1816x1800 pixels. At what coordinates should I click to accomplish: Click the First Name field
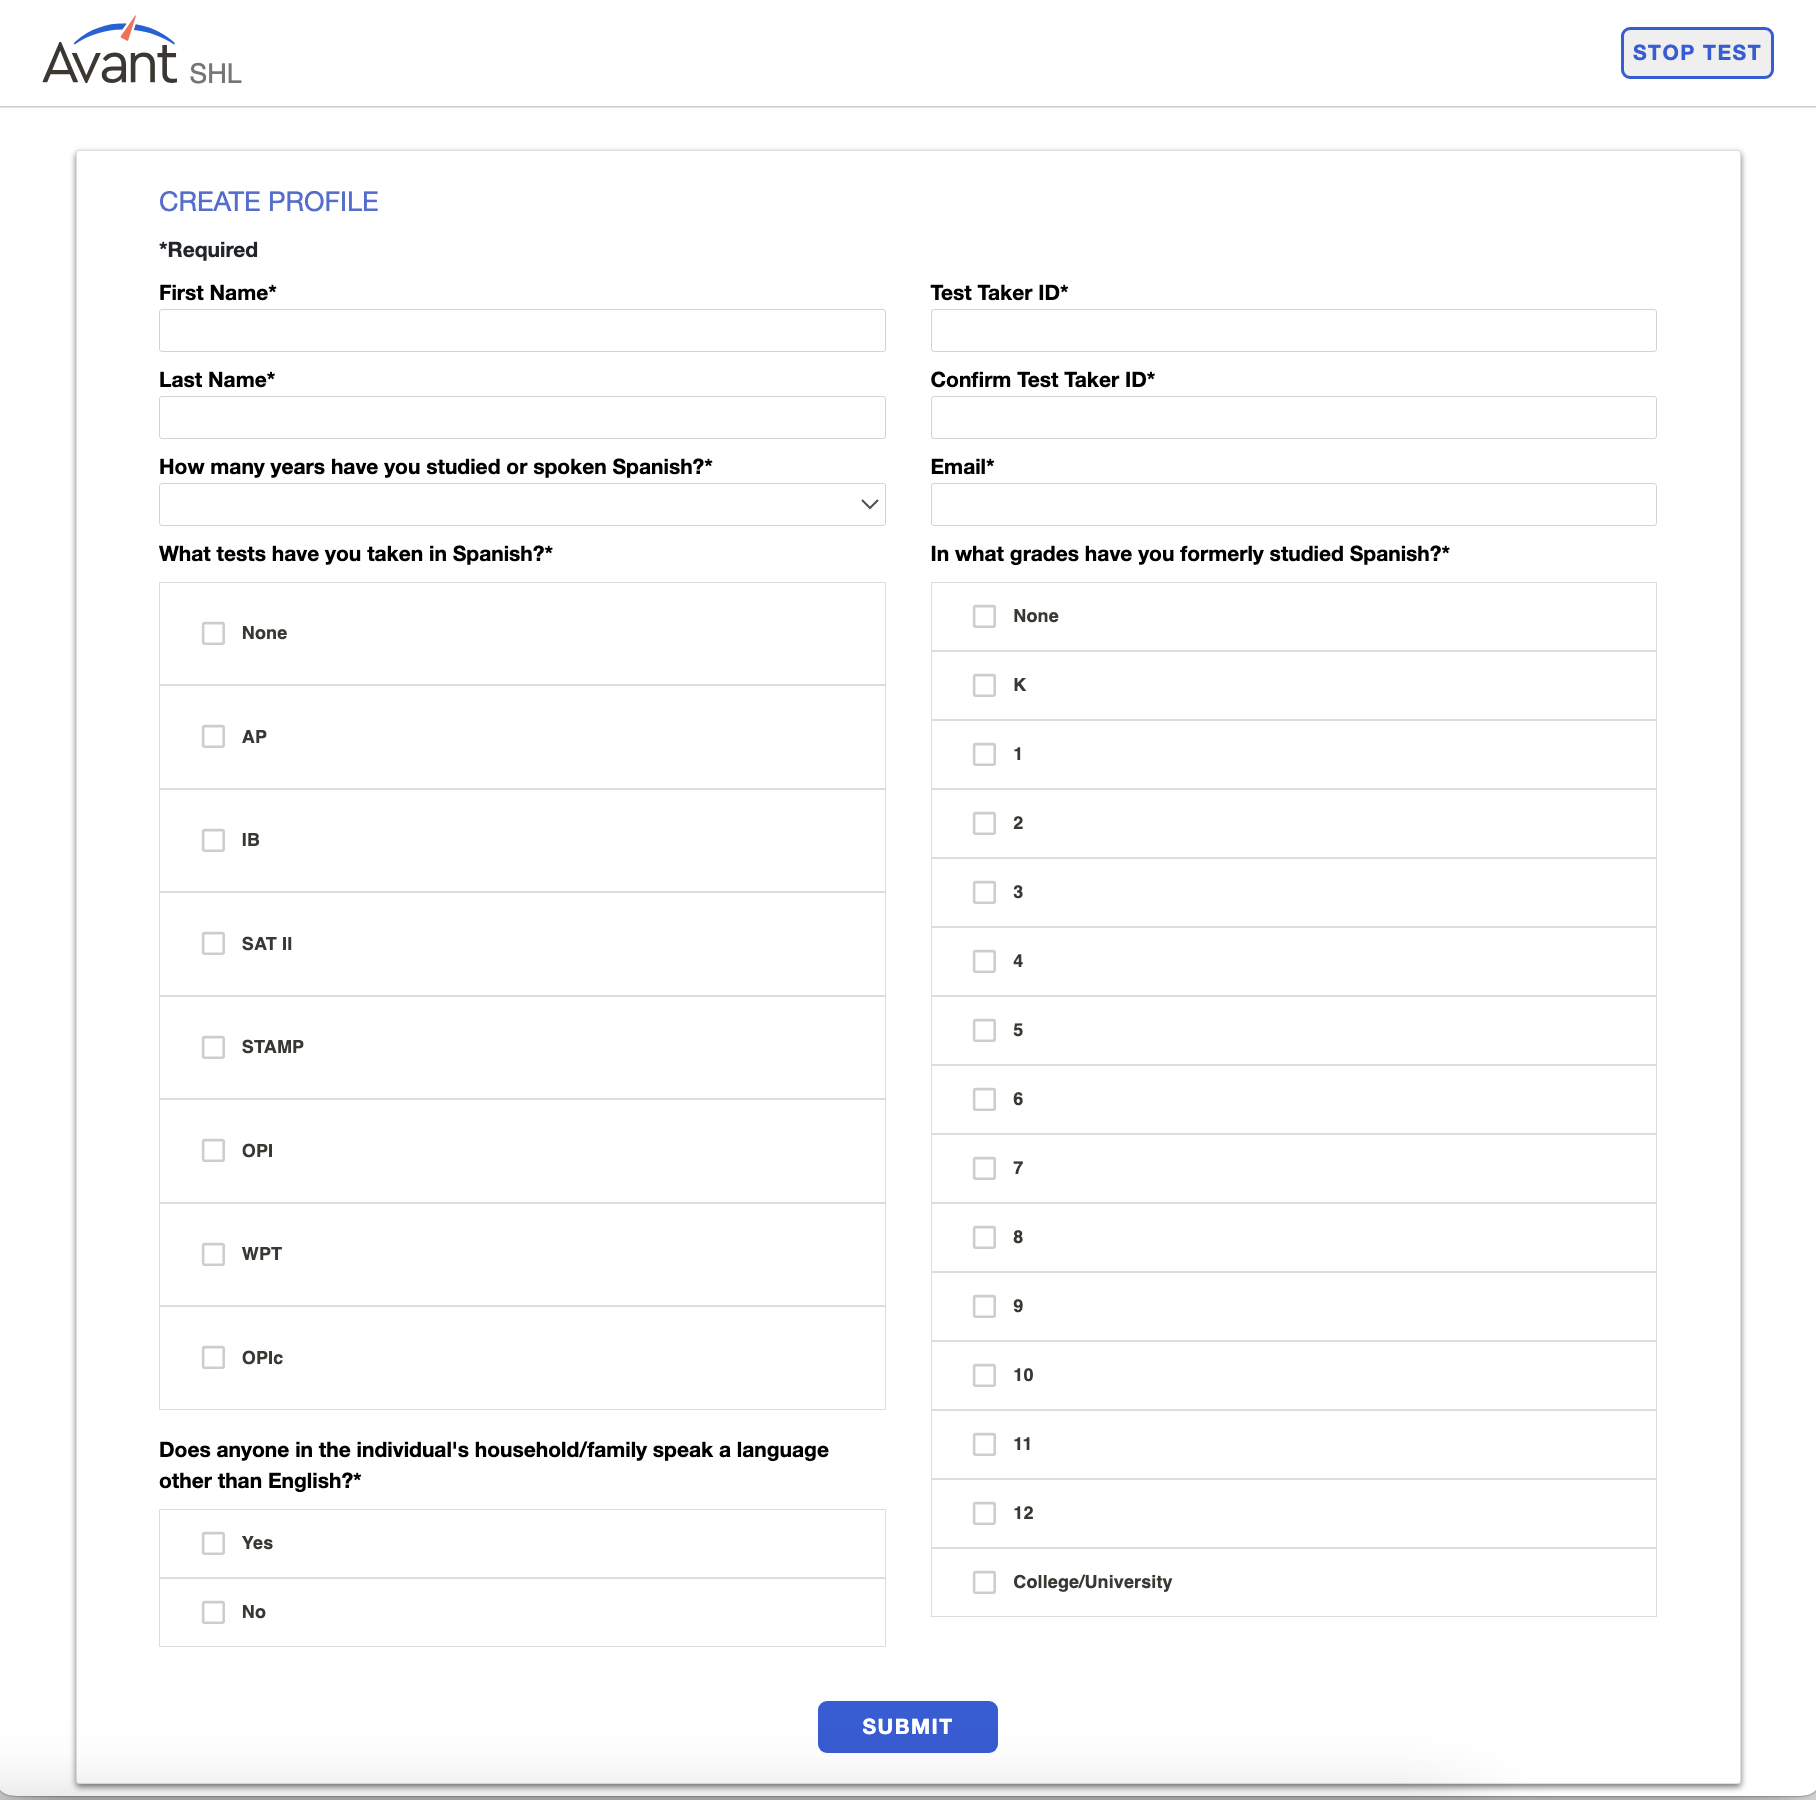521,331
